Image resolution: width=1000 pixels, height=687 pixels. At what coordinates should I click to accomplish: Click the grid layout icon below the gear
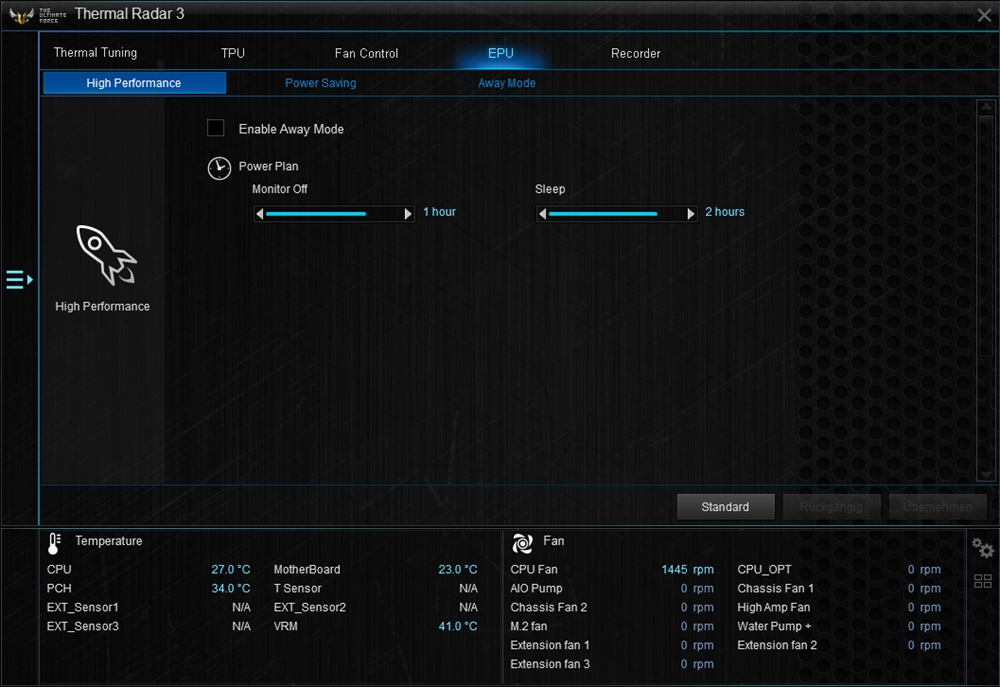[983, 581]
